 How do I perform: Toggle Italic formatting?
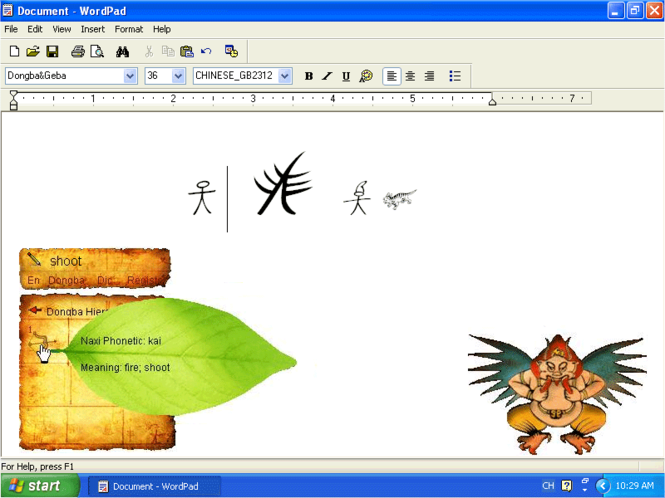(x=327, y=76)
